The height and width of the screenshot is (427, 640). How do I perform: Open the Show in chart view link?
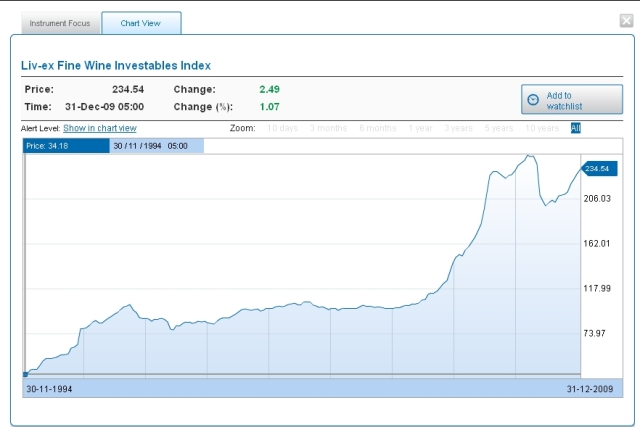coord(100,128)
